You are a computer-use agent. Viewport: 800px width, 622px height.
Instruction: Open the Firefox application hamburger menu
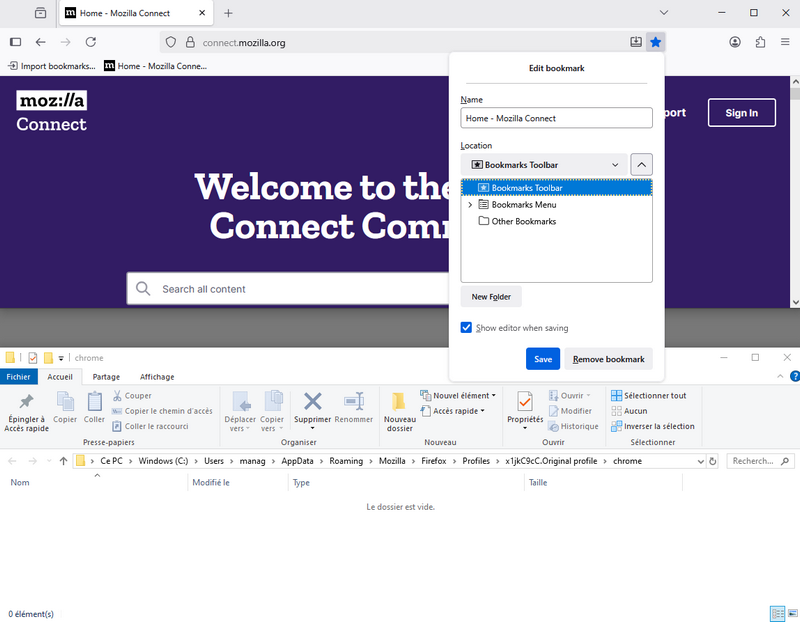784,42
